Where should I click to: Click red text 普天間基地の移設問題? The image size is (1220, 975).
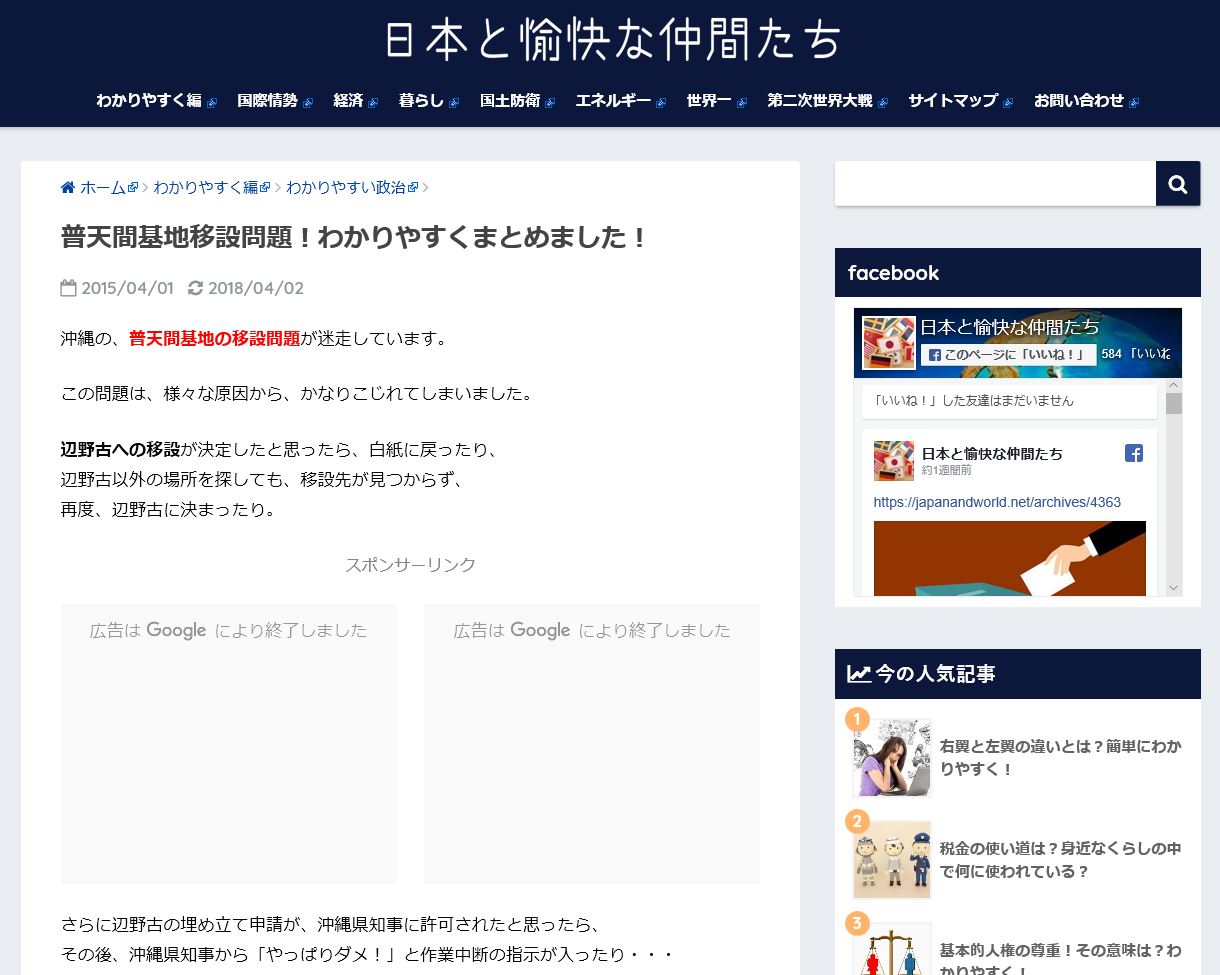tap(214, 339)
